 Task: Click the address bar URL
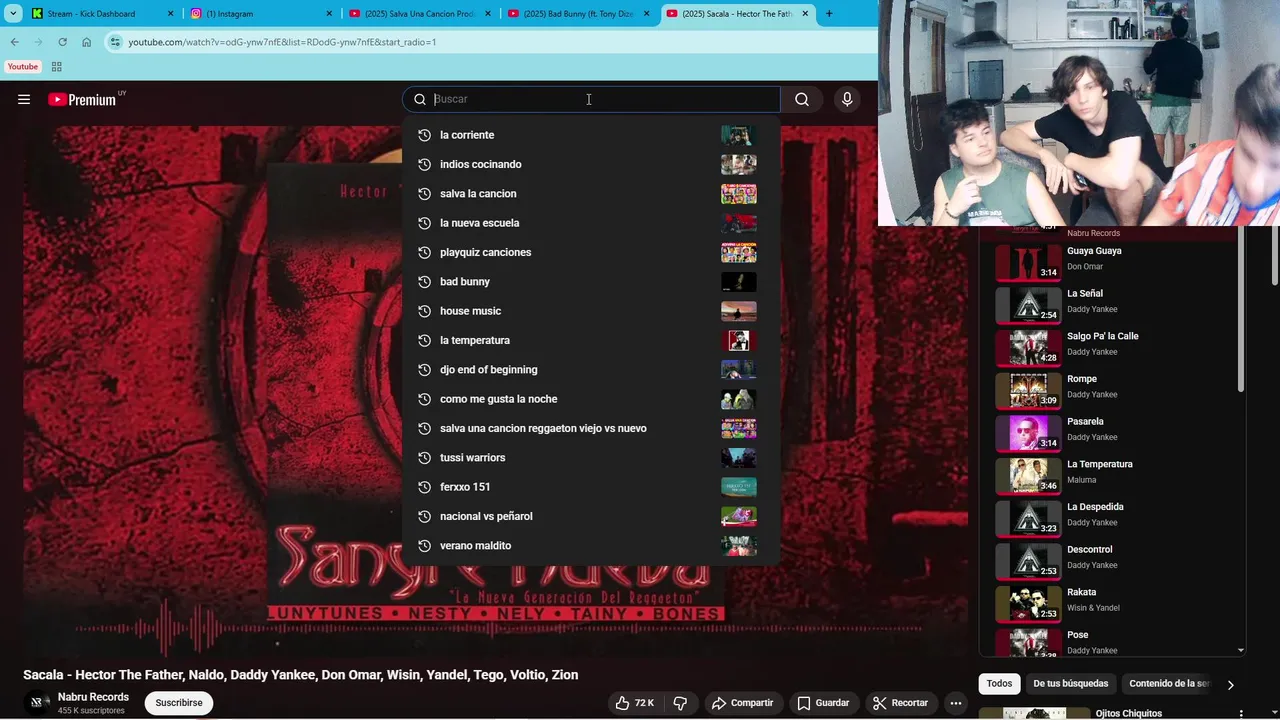coord(282,42)
